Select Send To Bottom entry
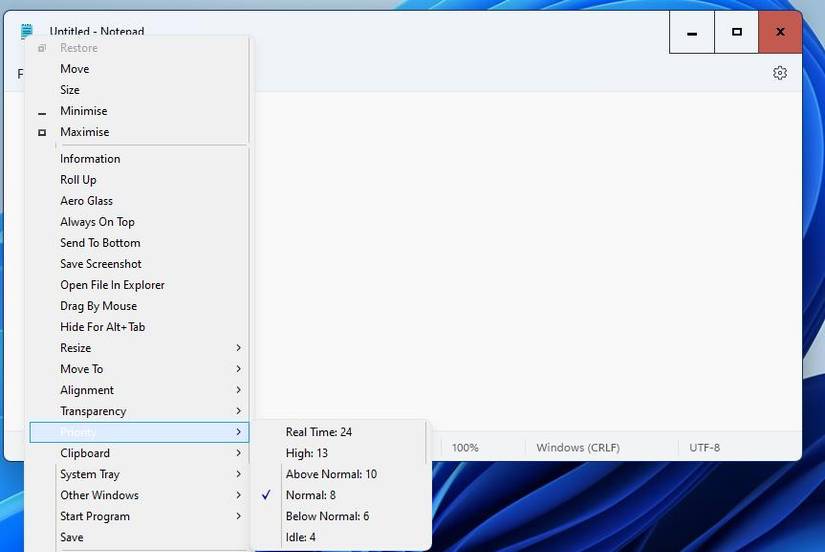Image resolution: width=825 pixels, height=552 pixels. [139, 243]
